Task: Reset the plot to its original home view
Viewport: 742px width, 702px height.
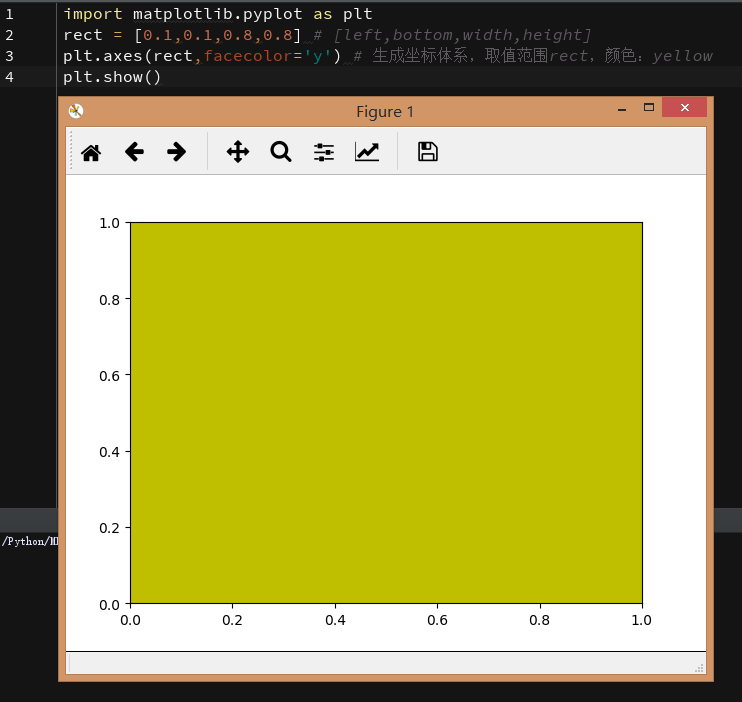Action: pyautogui.click(x=91, y=152)
